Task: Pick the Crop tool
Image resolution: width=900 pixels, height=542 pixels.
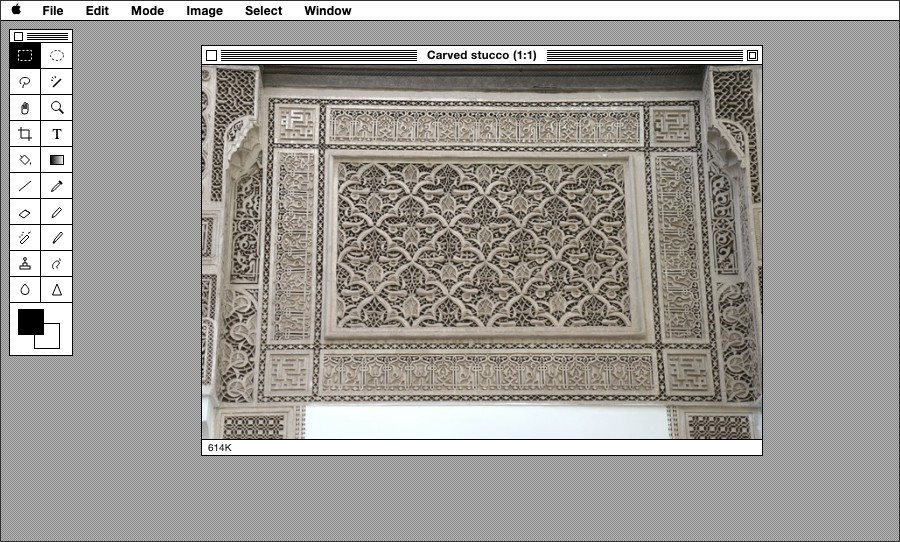Action: pyautogui.click(x=25, y=134)
